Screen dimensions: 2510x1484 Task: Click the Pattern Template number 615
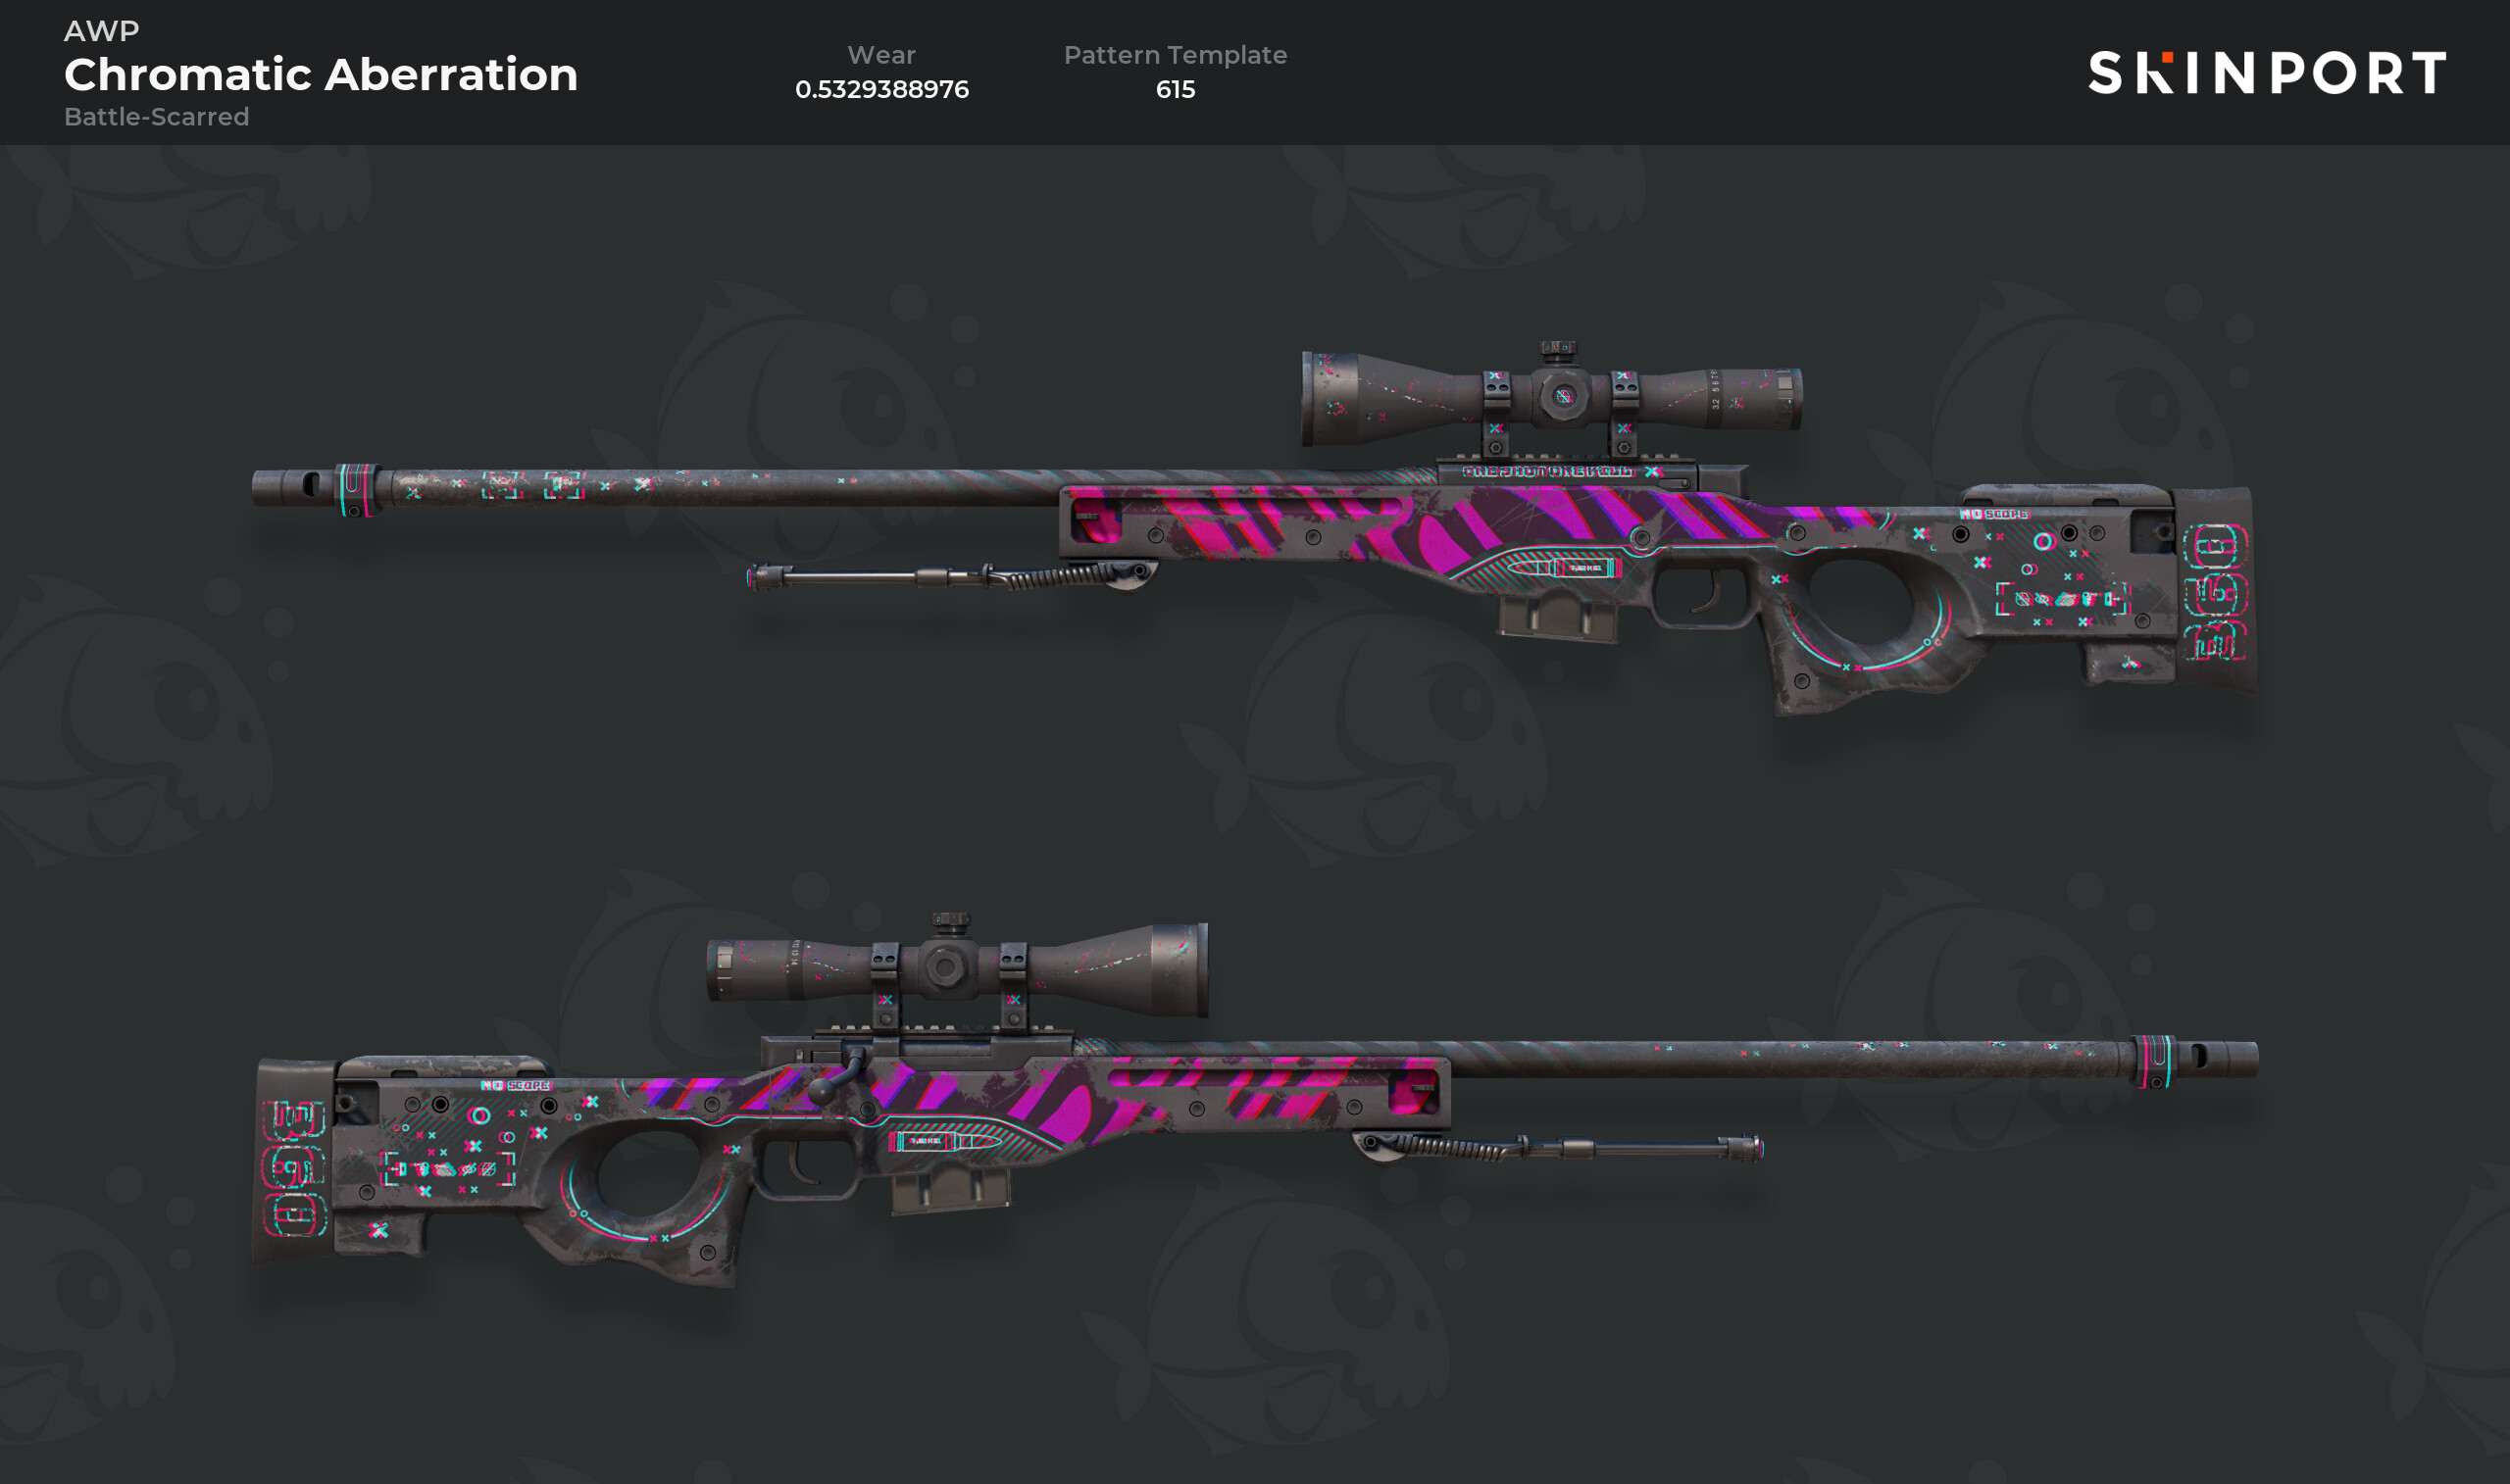pos(1175,89)
